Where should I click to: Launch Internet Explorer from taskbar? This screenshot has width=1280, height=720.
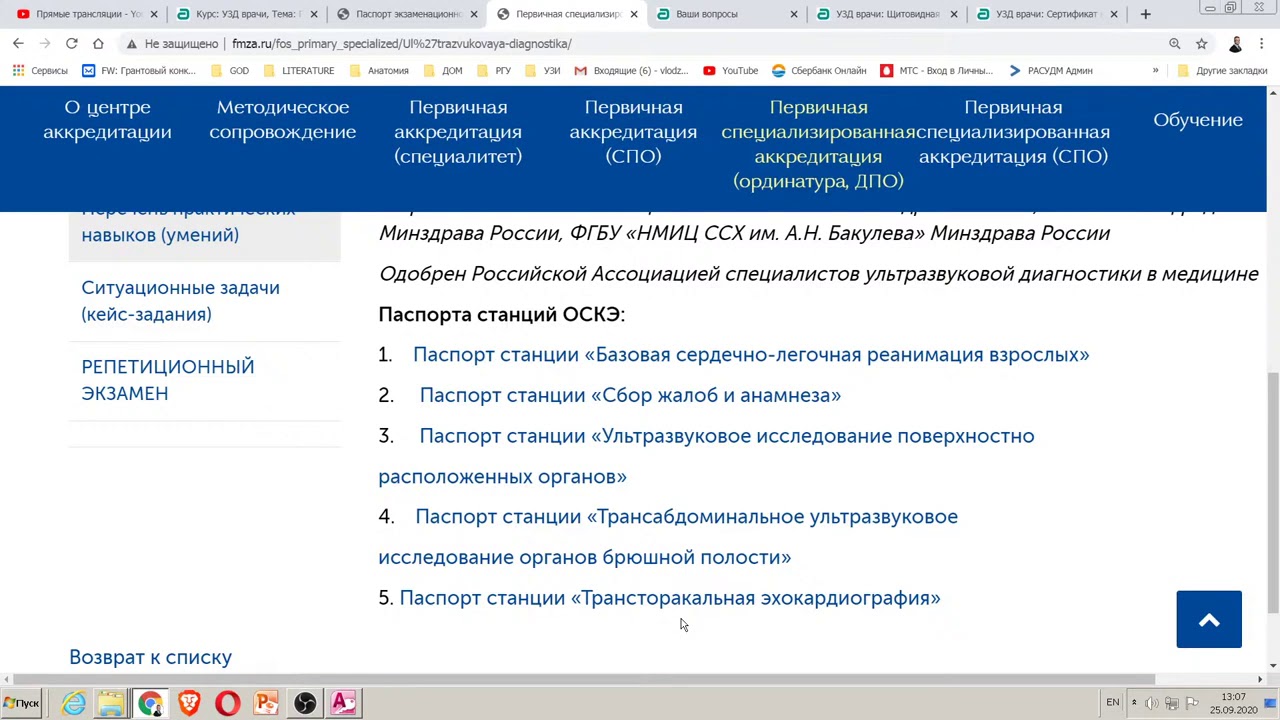(x=73, y=703)
